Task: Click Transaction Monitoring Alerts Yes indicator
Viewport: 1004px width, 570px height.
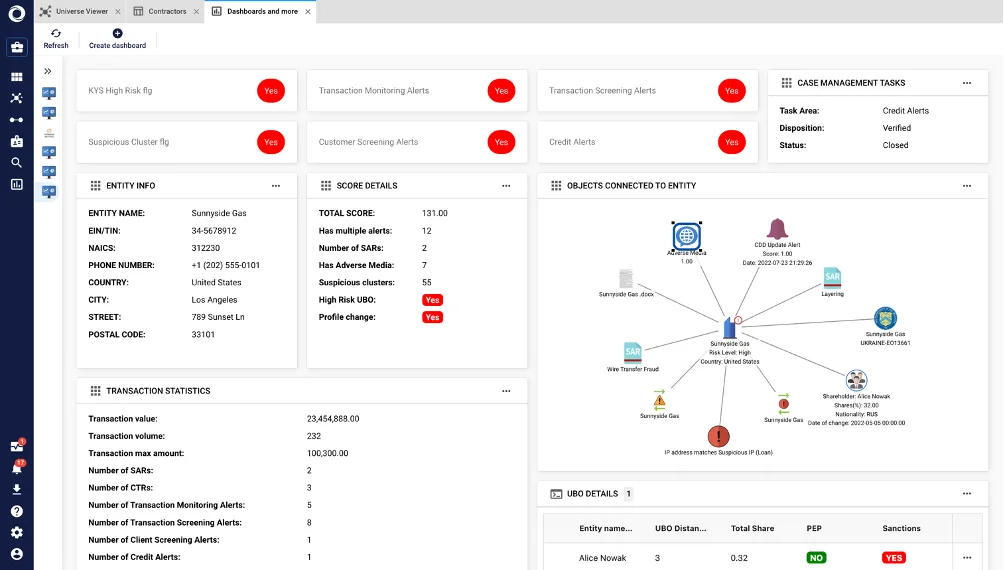Action: click(501, 91)
